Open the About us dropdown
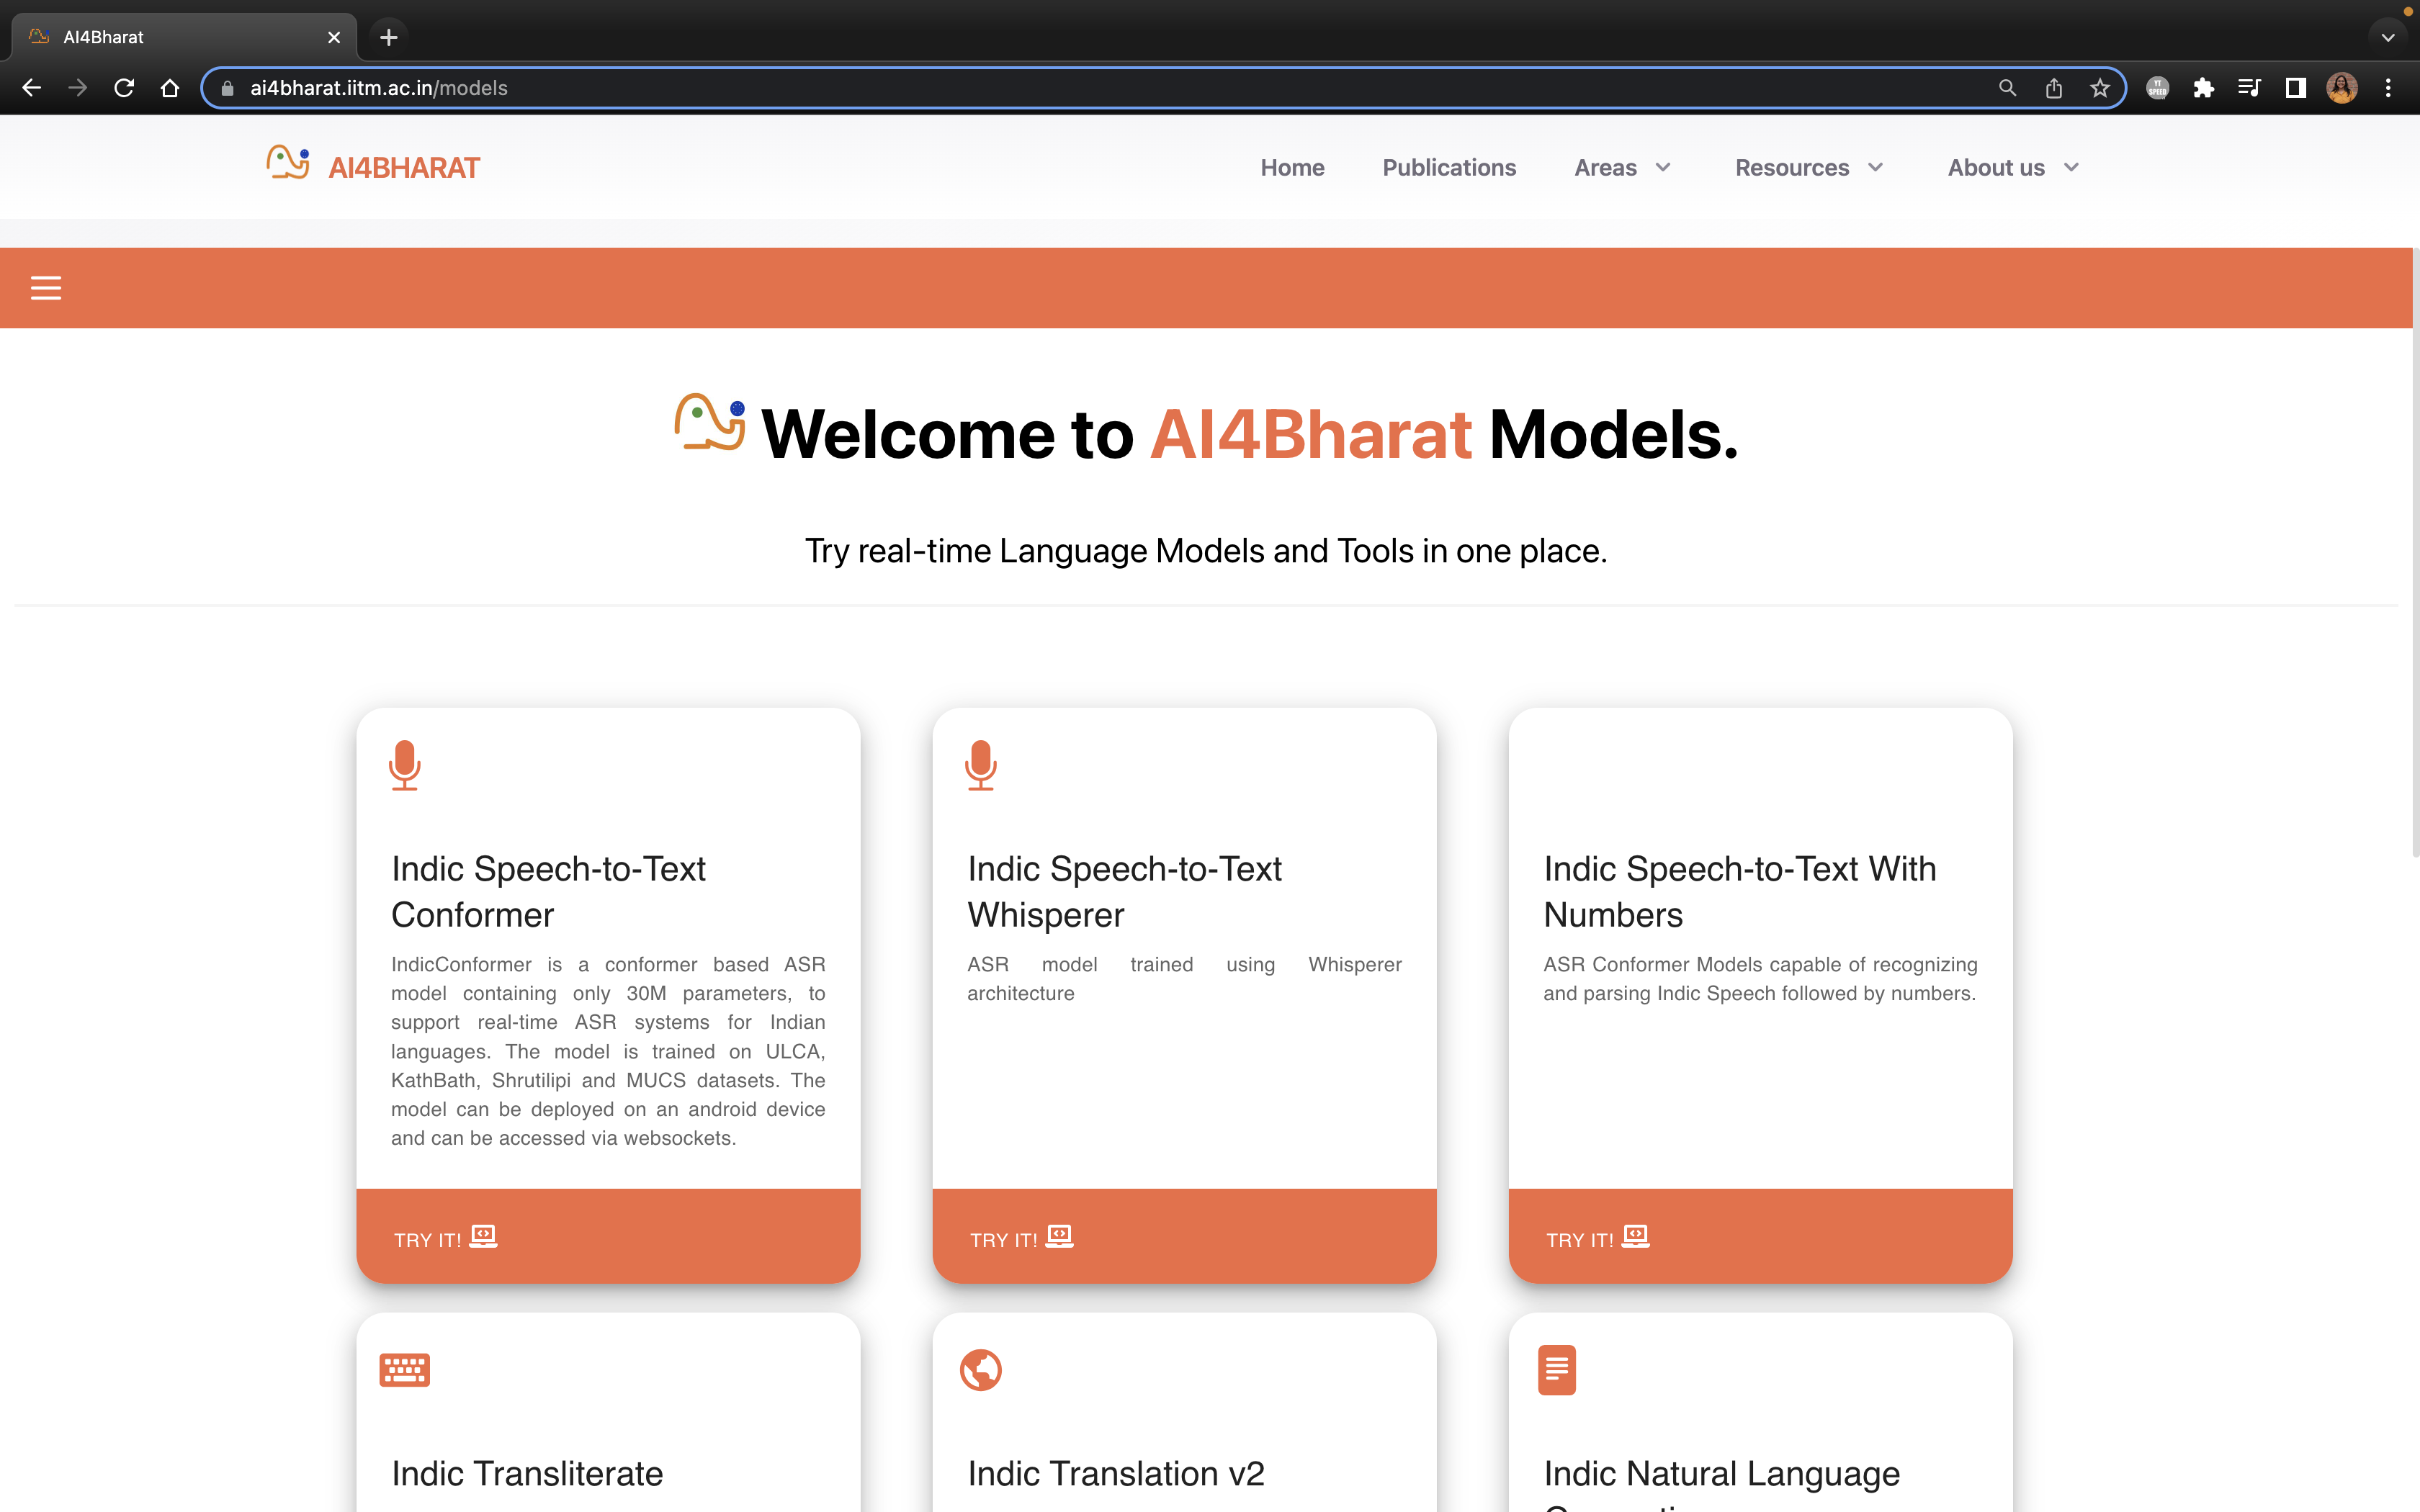2420x1512 pixels. click(x=2011, y=167)
